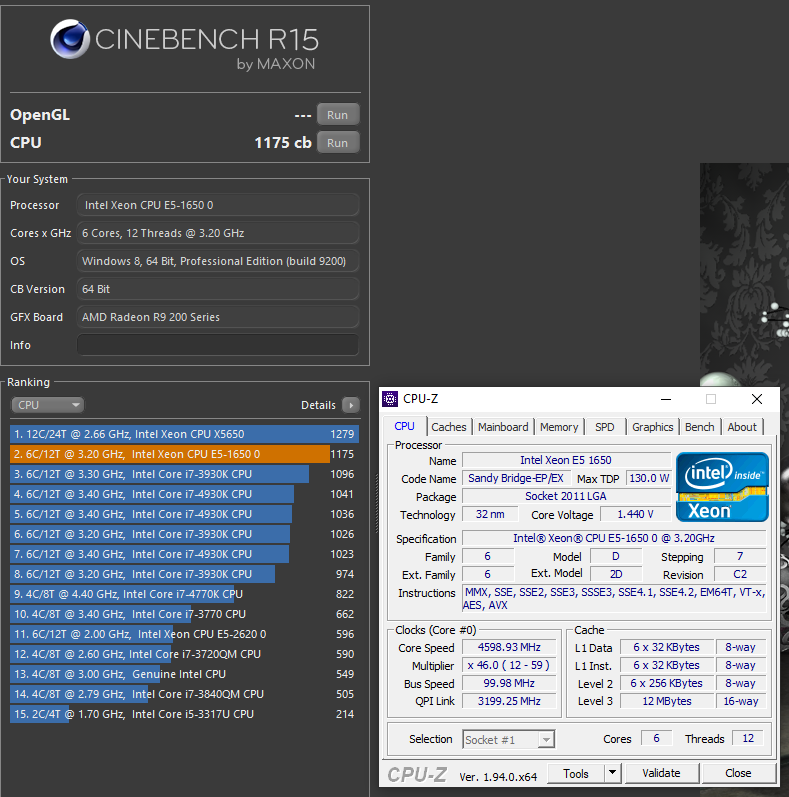Select the Xeon X5650 top ranking entry
789x797 pixels.
[x=170, y=434]
